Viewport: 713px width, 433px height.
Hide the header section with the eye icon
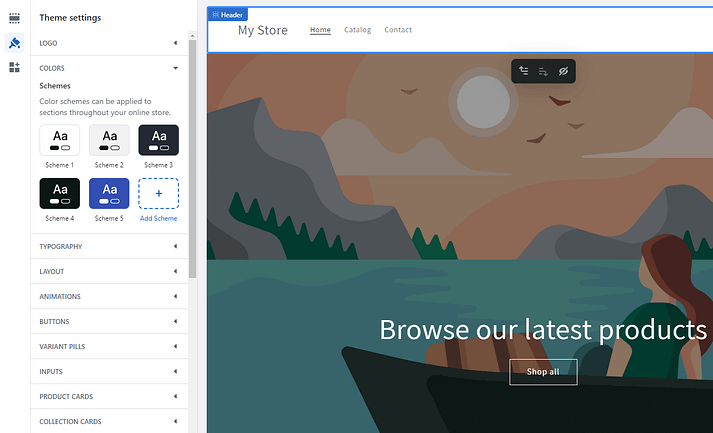tap(563, 72)
